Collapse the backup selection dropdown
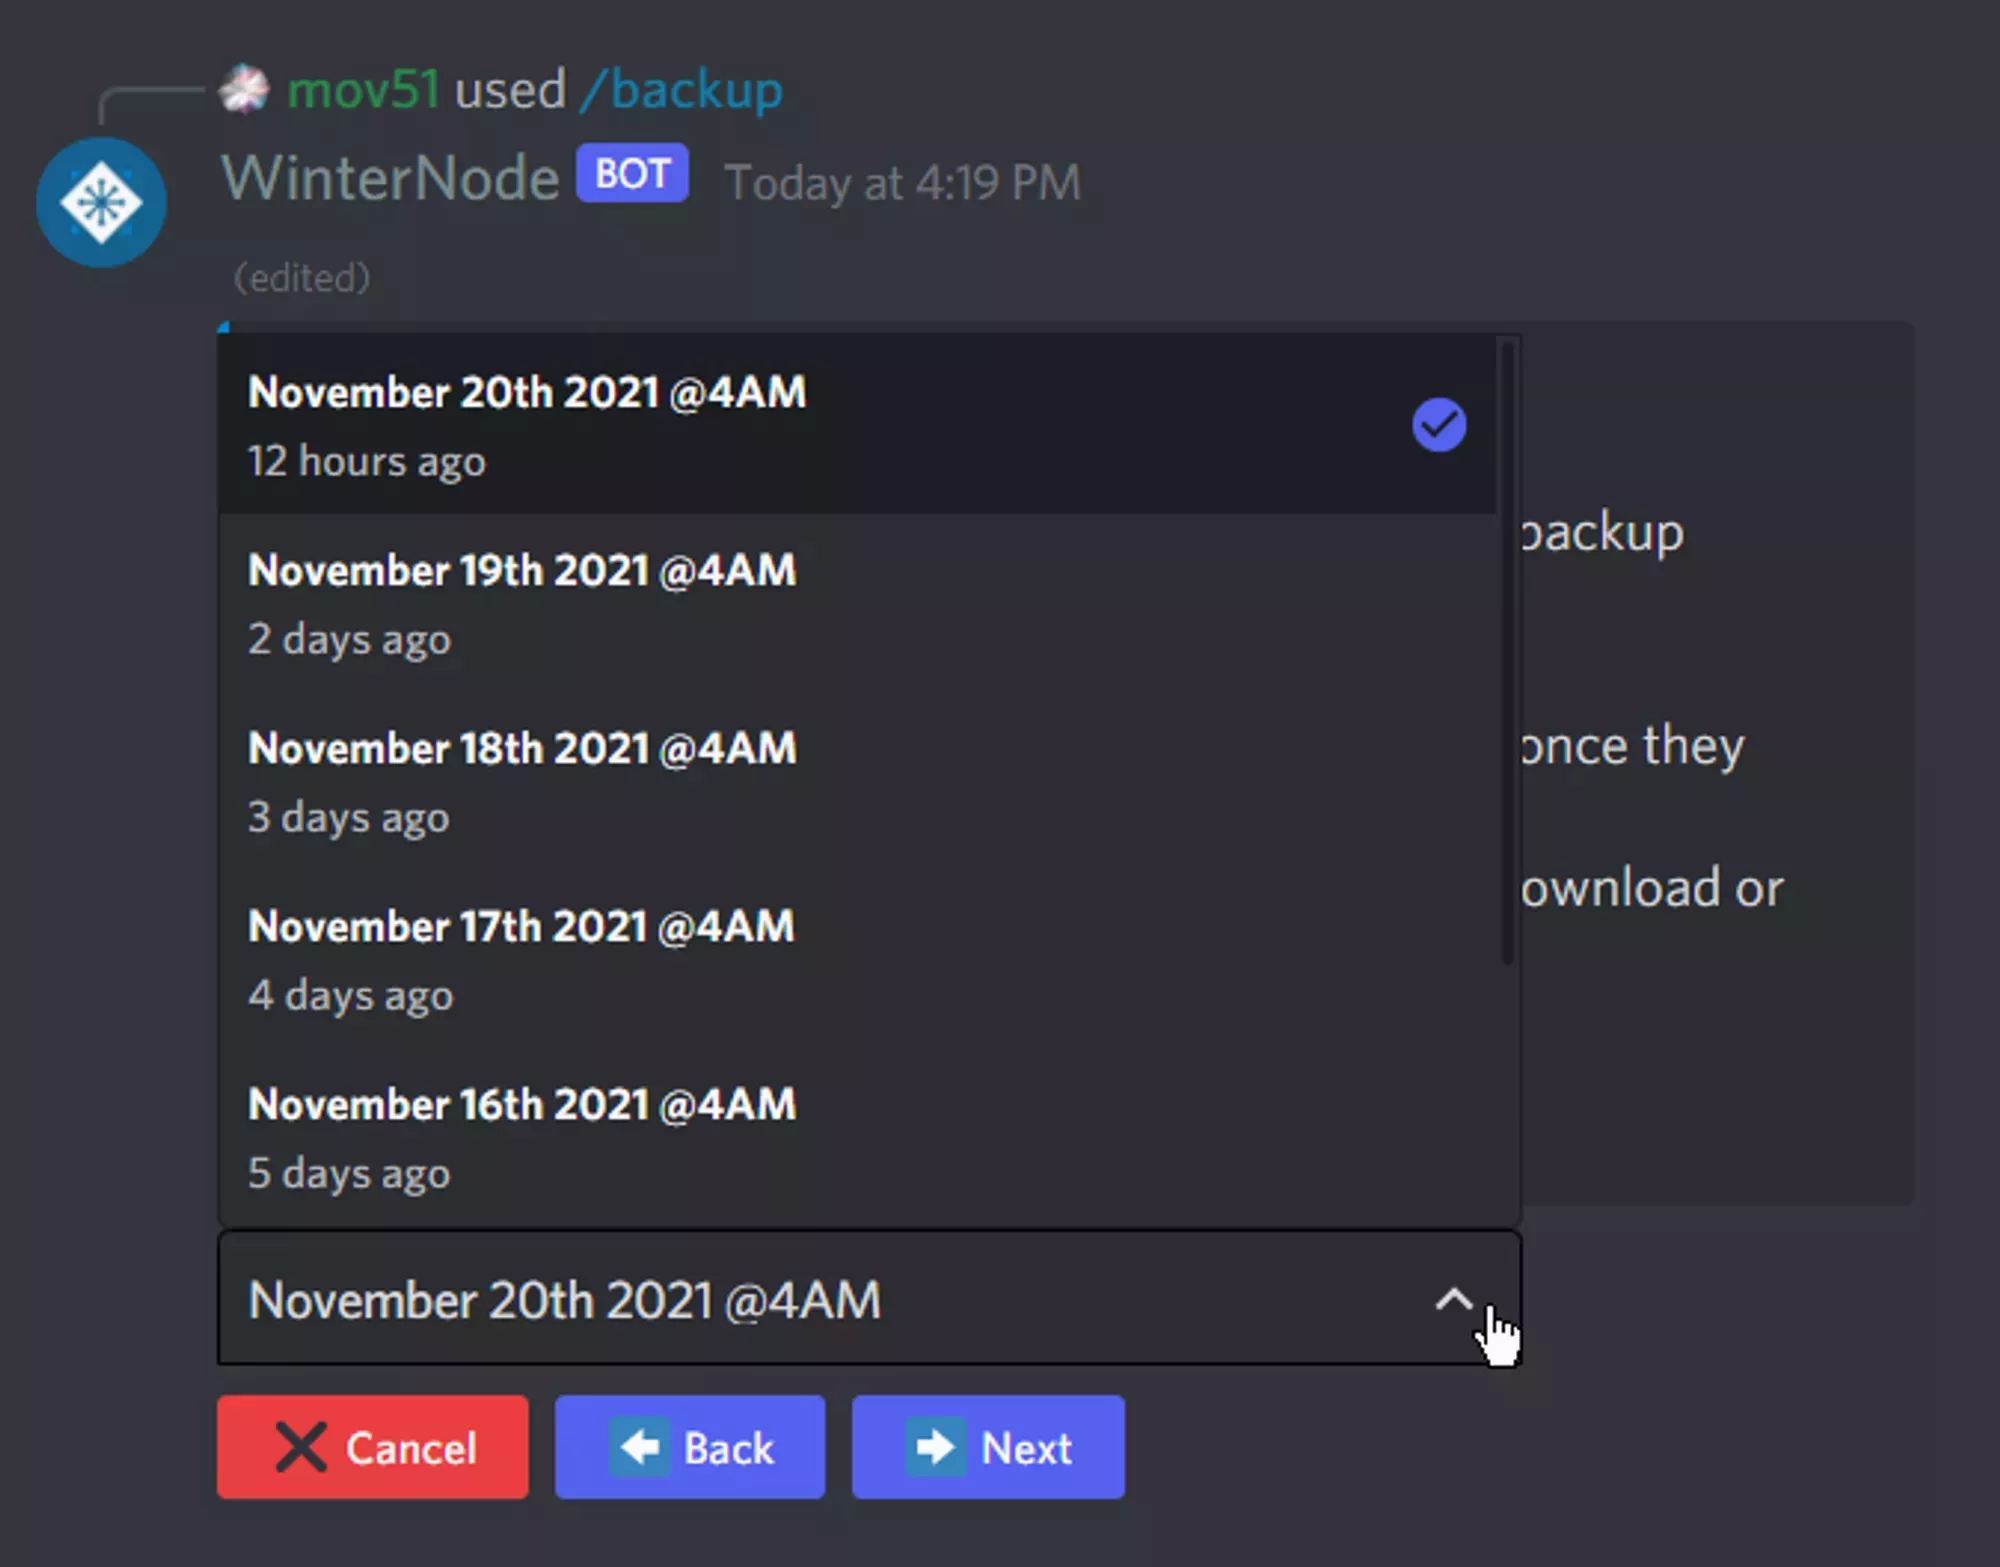Image resolution: width=2000 pixels, height=1567 pixels. coord(1455,1301)
